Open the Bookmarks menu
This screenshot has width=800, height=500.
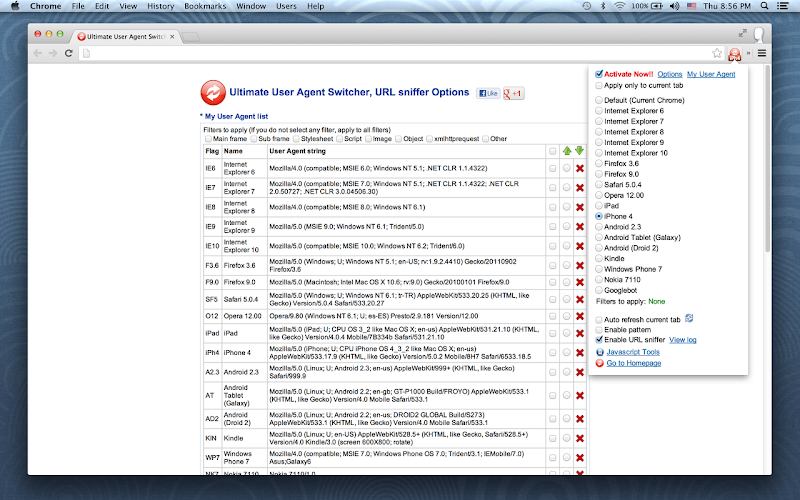[x=205, y=6]
